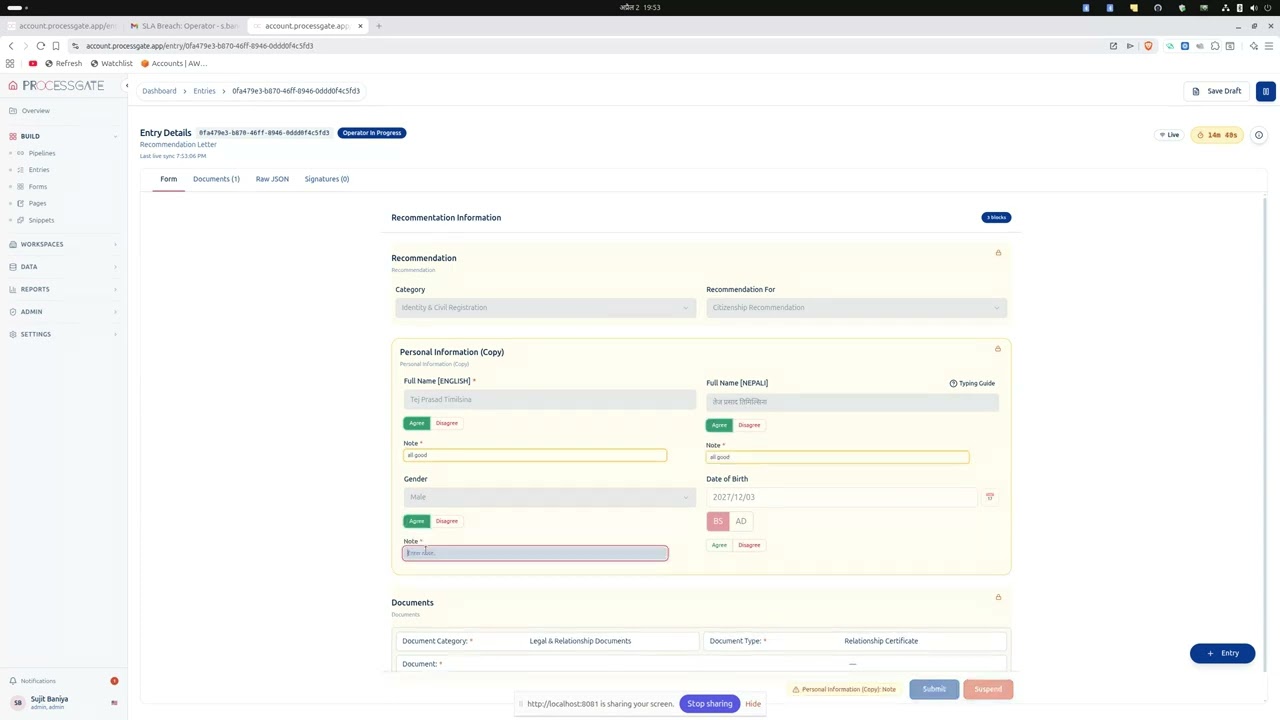1280x720 pixels.
Task: Expand the WORKSPACES sidebar section
Action: [x=62, y=244]
